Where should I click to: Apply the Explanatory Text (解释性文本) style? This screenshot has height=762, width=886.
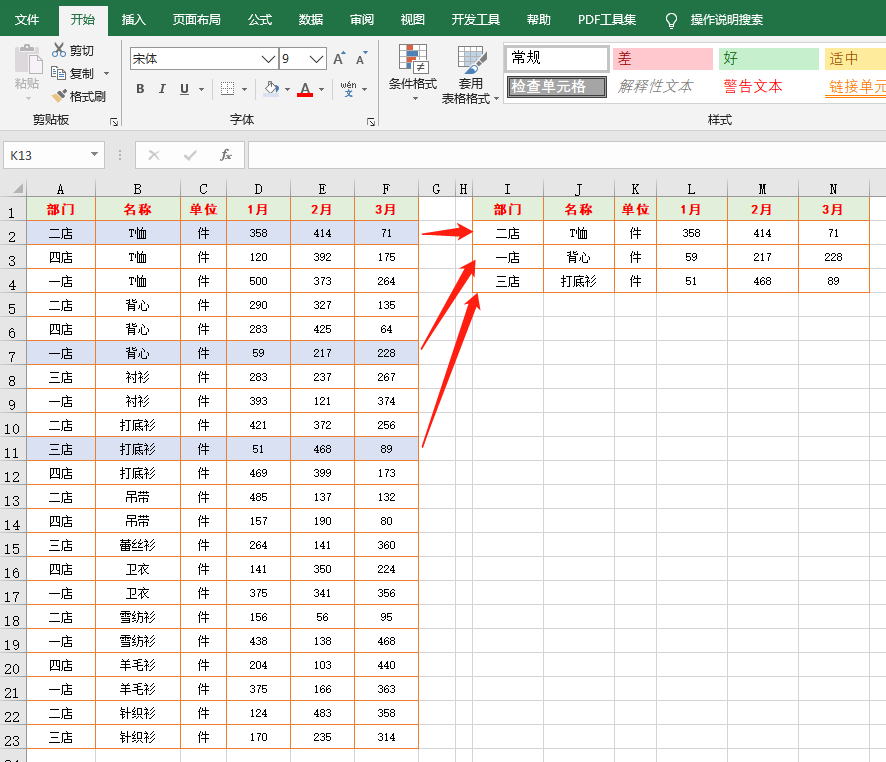[x=655, y=86]
